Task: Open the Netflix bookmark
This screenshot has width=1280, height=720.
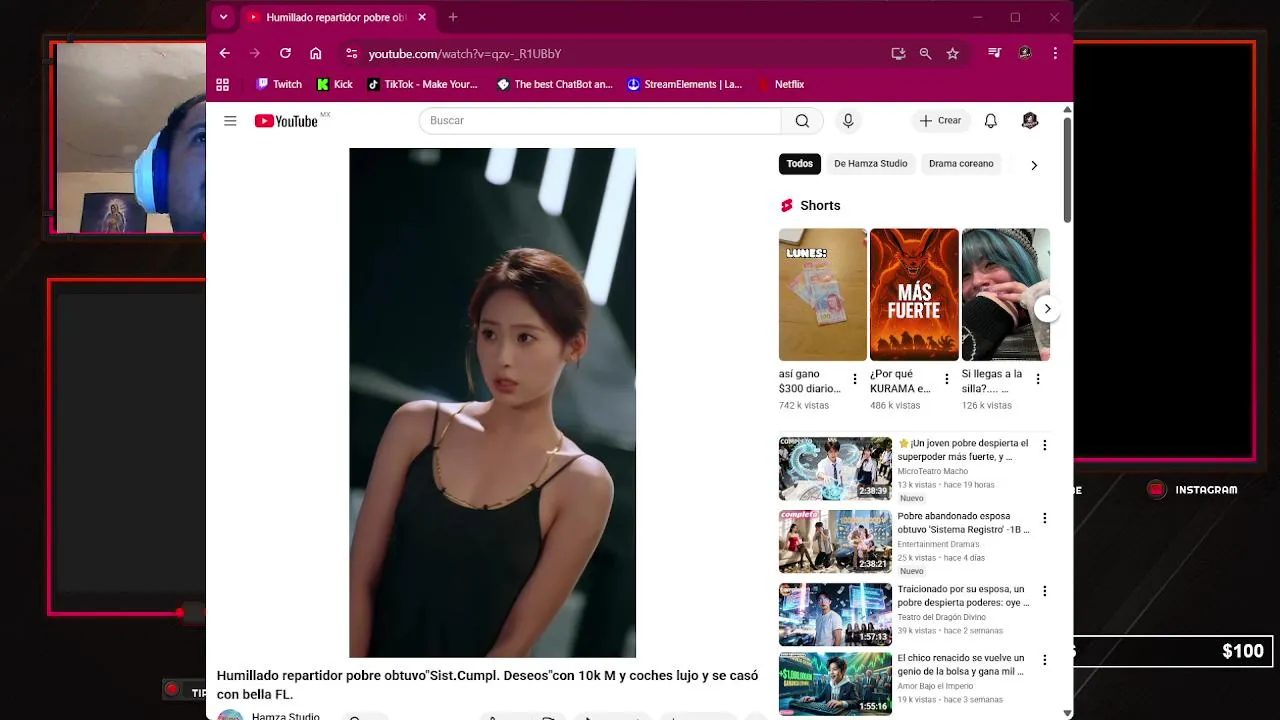Action: [781, 84]
